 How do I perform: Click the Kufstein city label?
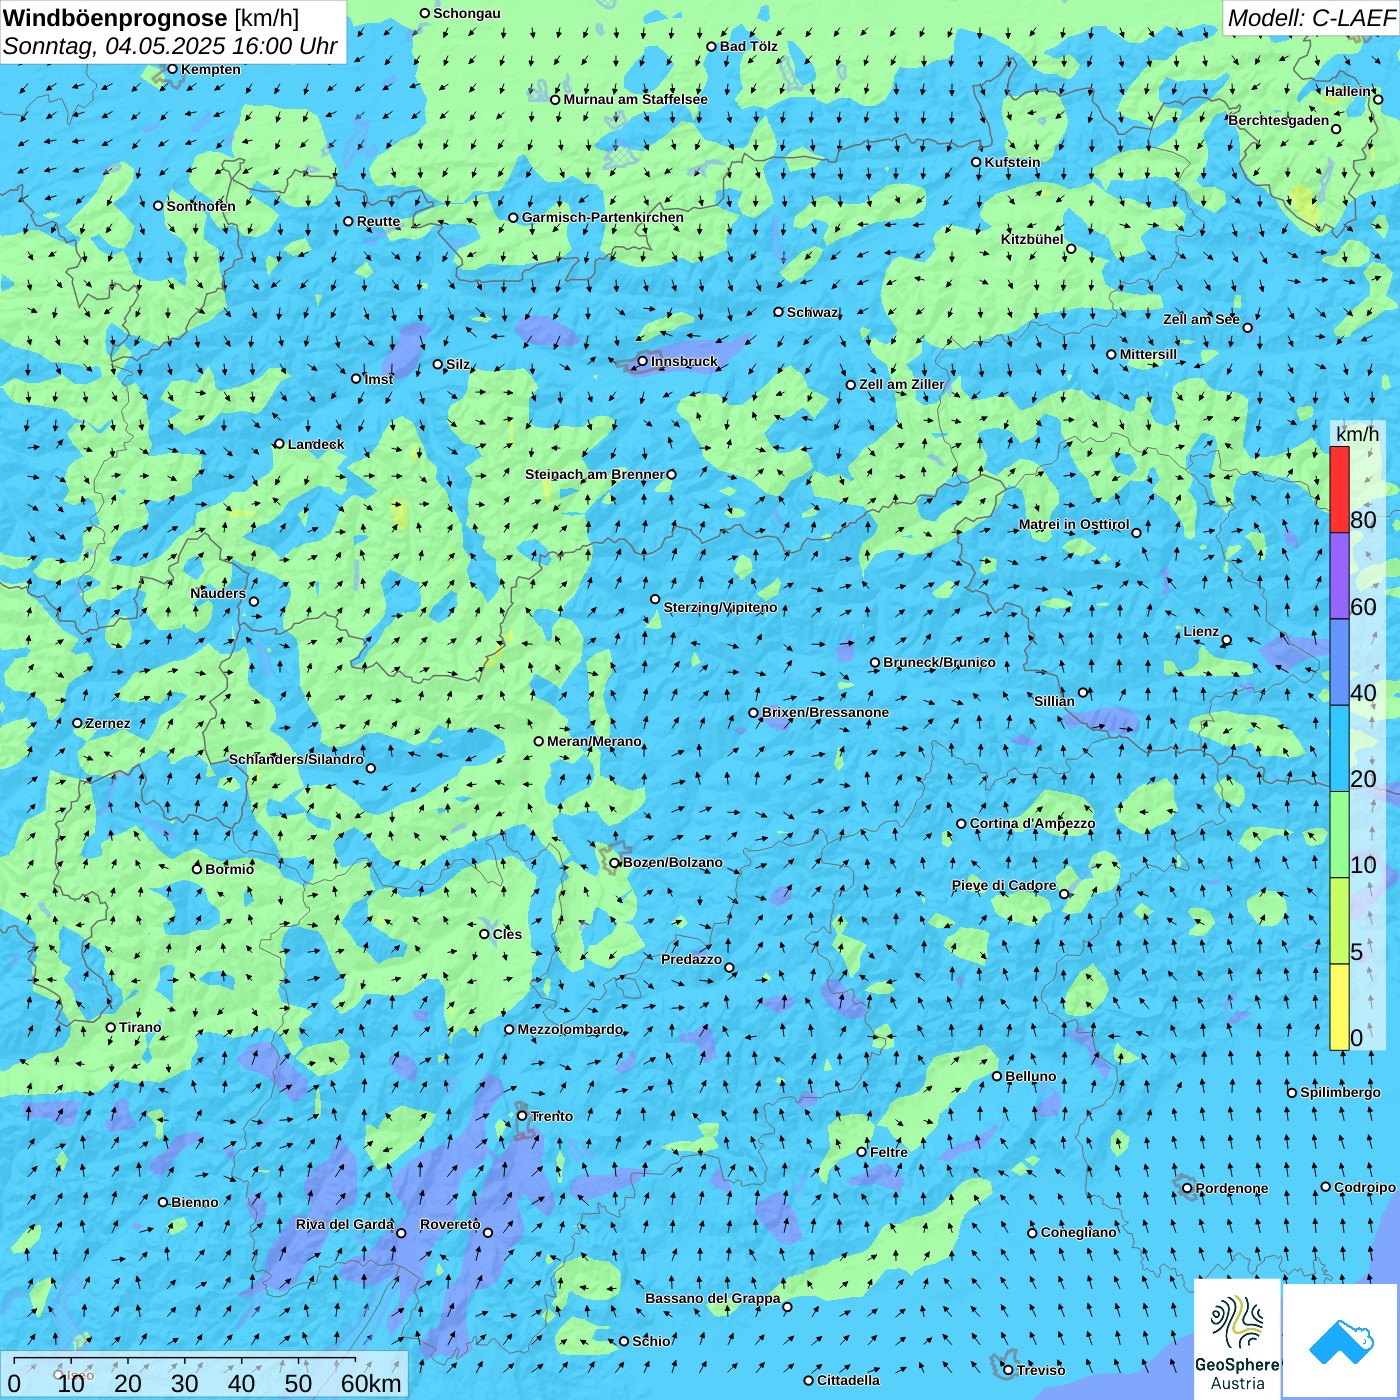click(x=1012, y=162)
